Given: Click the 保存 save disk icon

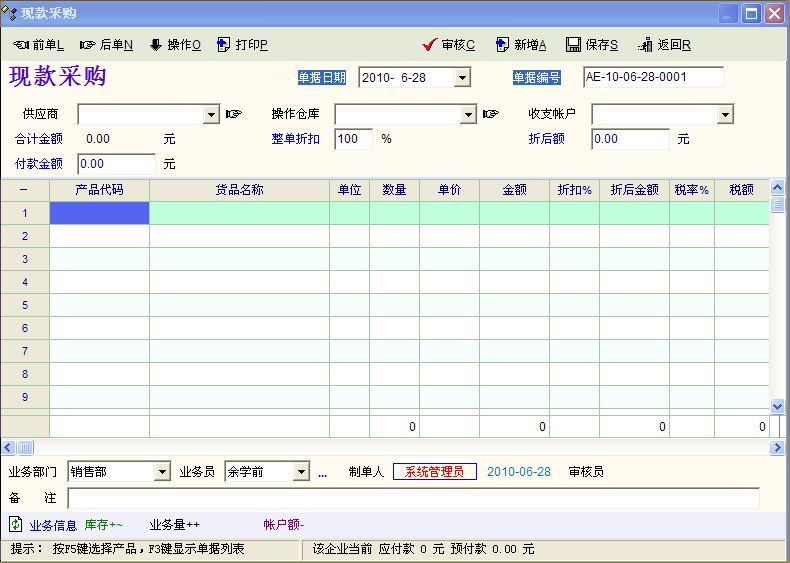Looking at the screenshot, I should pyautogui.click(x=573, y=45).
